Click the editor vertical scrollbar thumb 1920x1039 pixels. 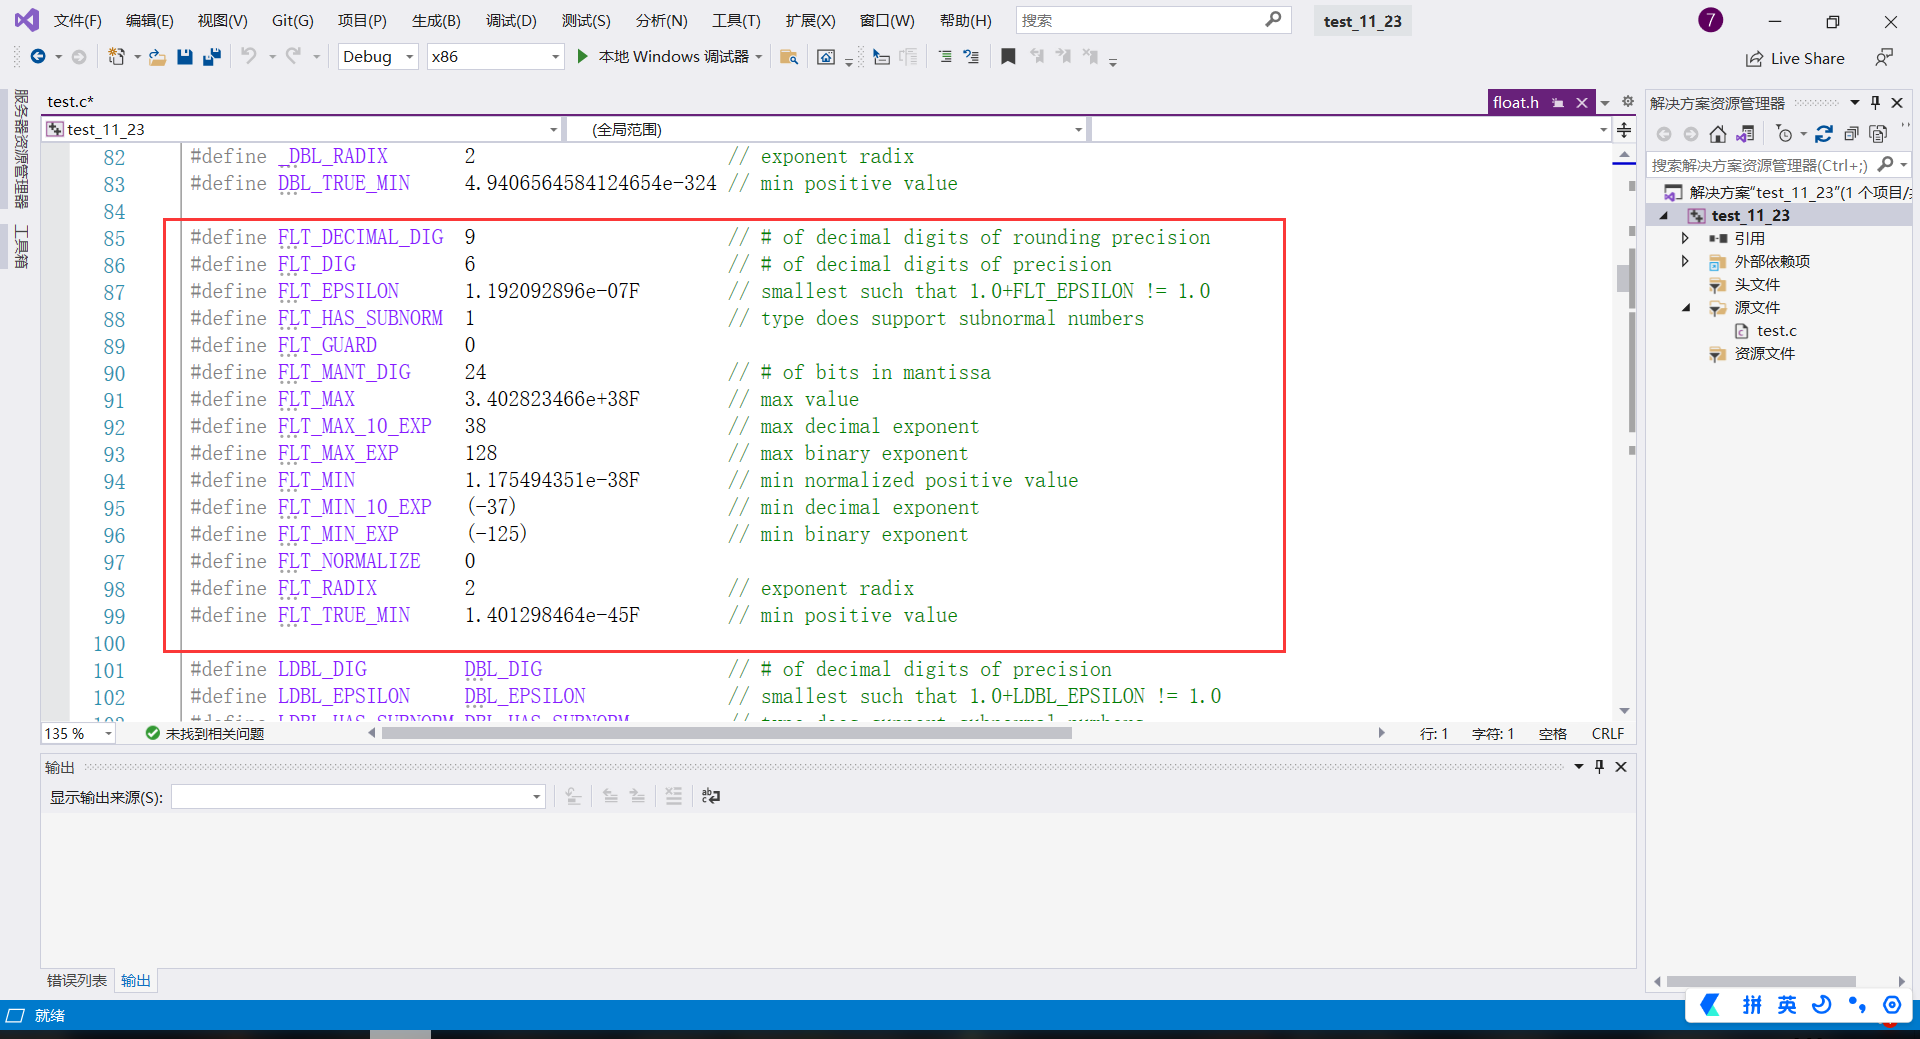click(1623, 277)
